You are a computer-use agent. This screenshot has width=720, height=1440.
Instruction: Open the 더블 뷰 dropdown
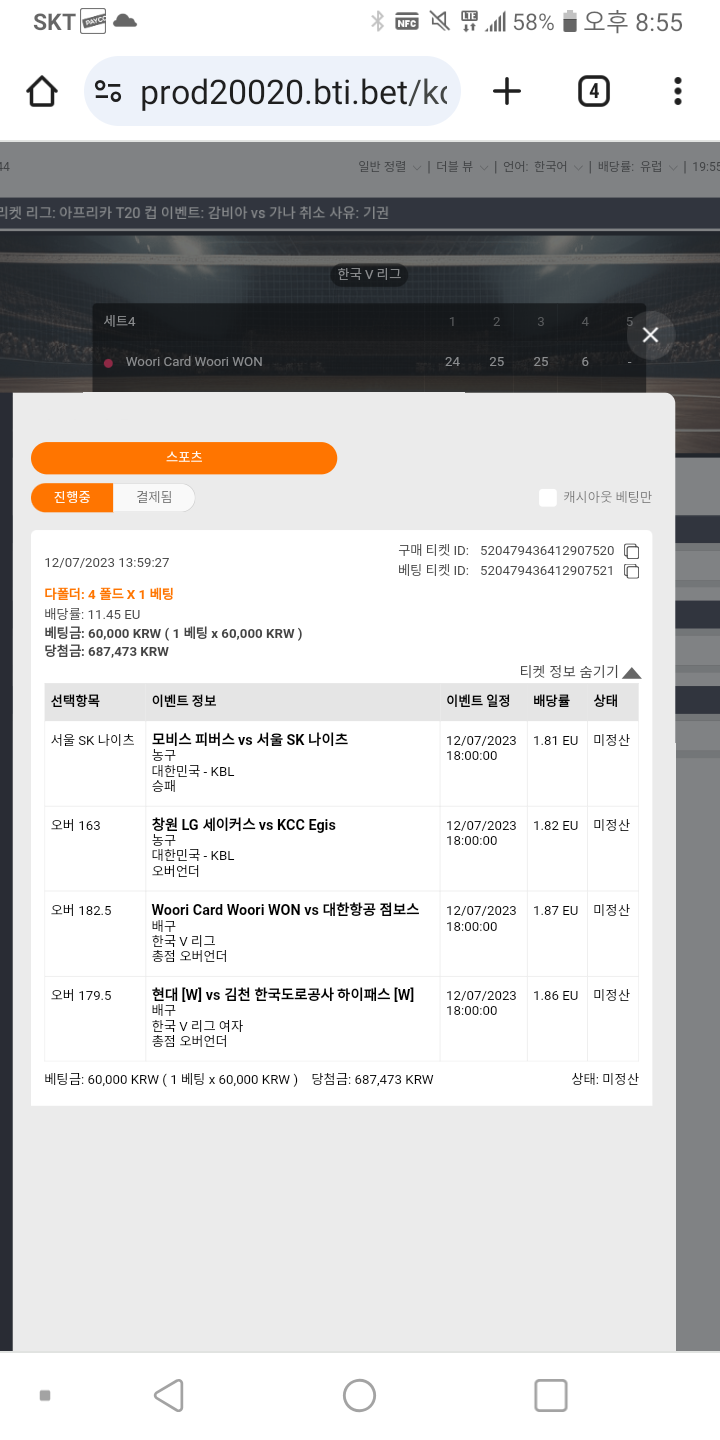[x=460, y=167]
